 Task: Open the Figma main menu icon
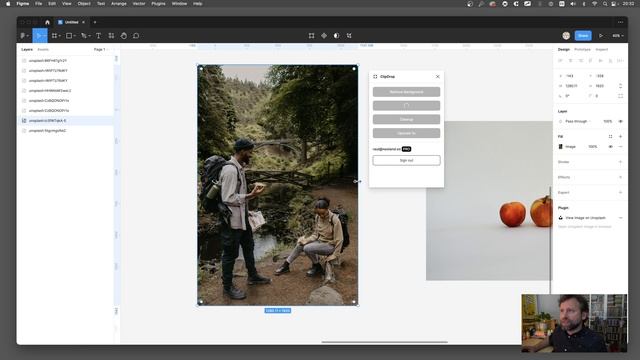pos(23,36)
